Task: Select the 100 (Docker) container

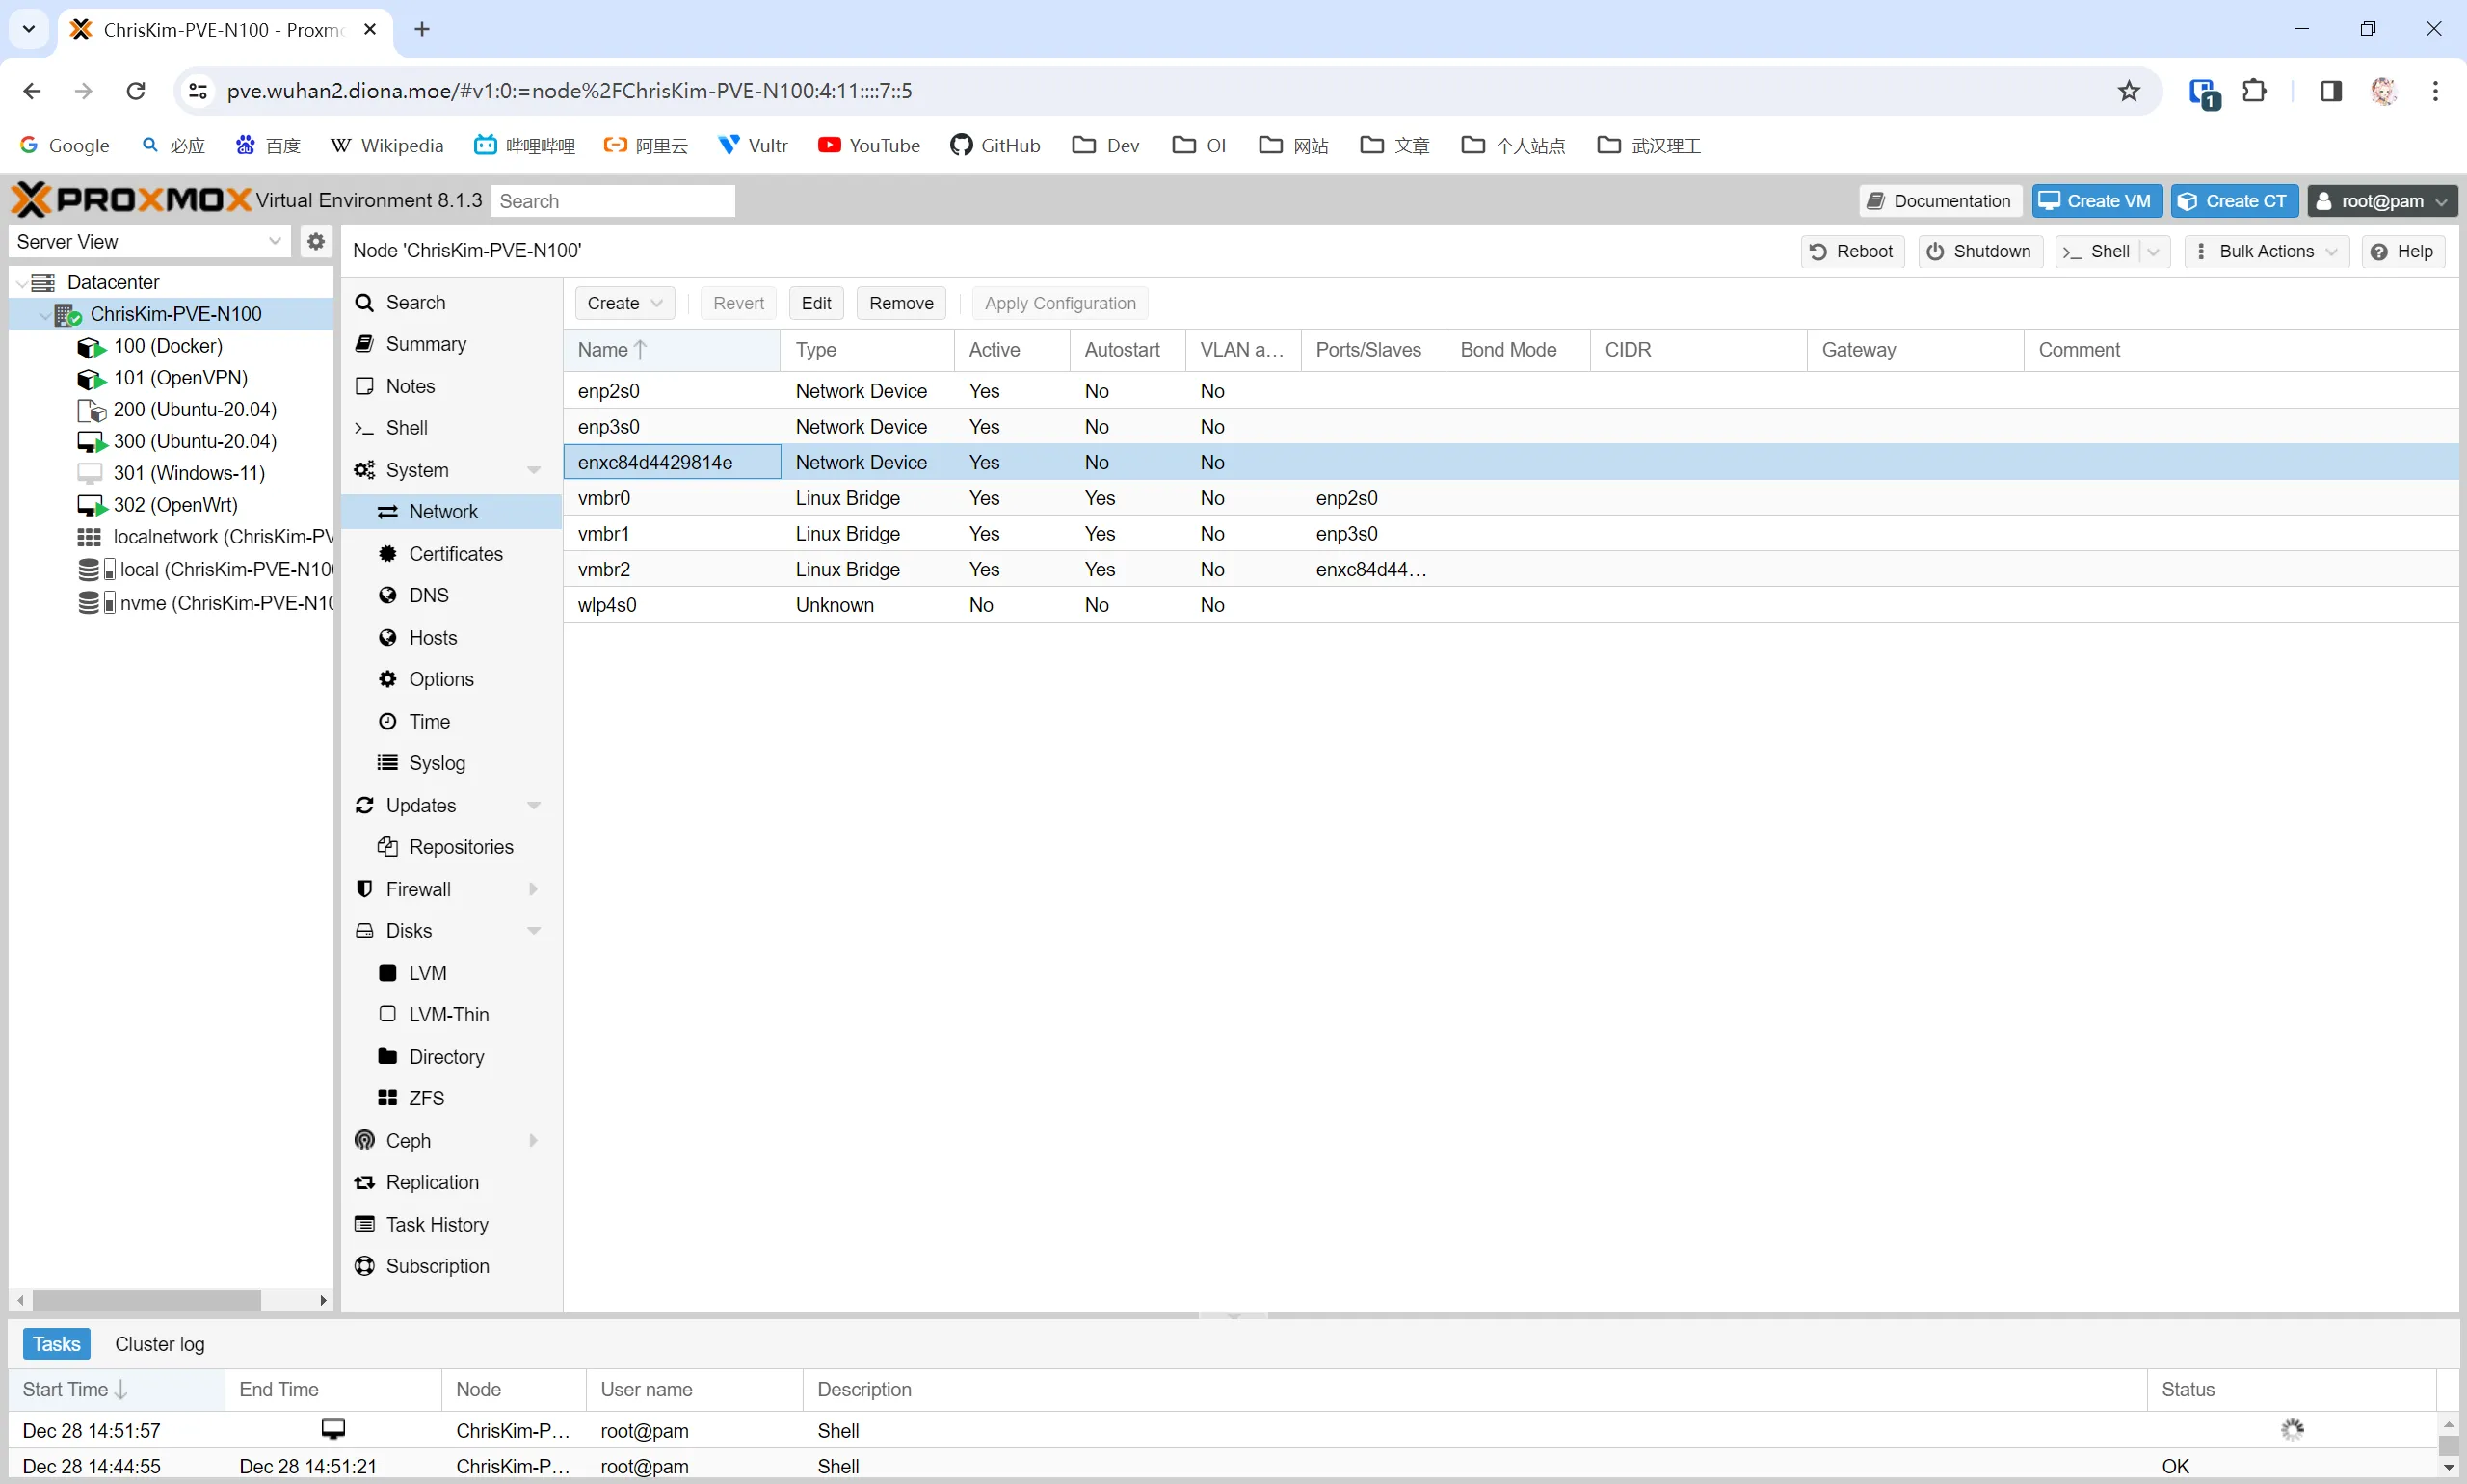Action: pyautogui.click(x=168, y=346)
